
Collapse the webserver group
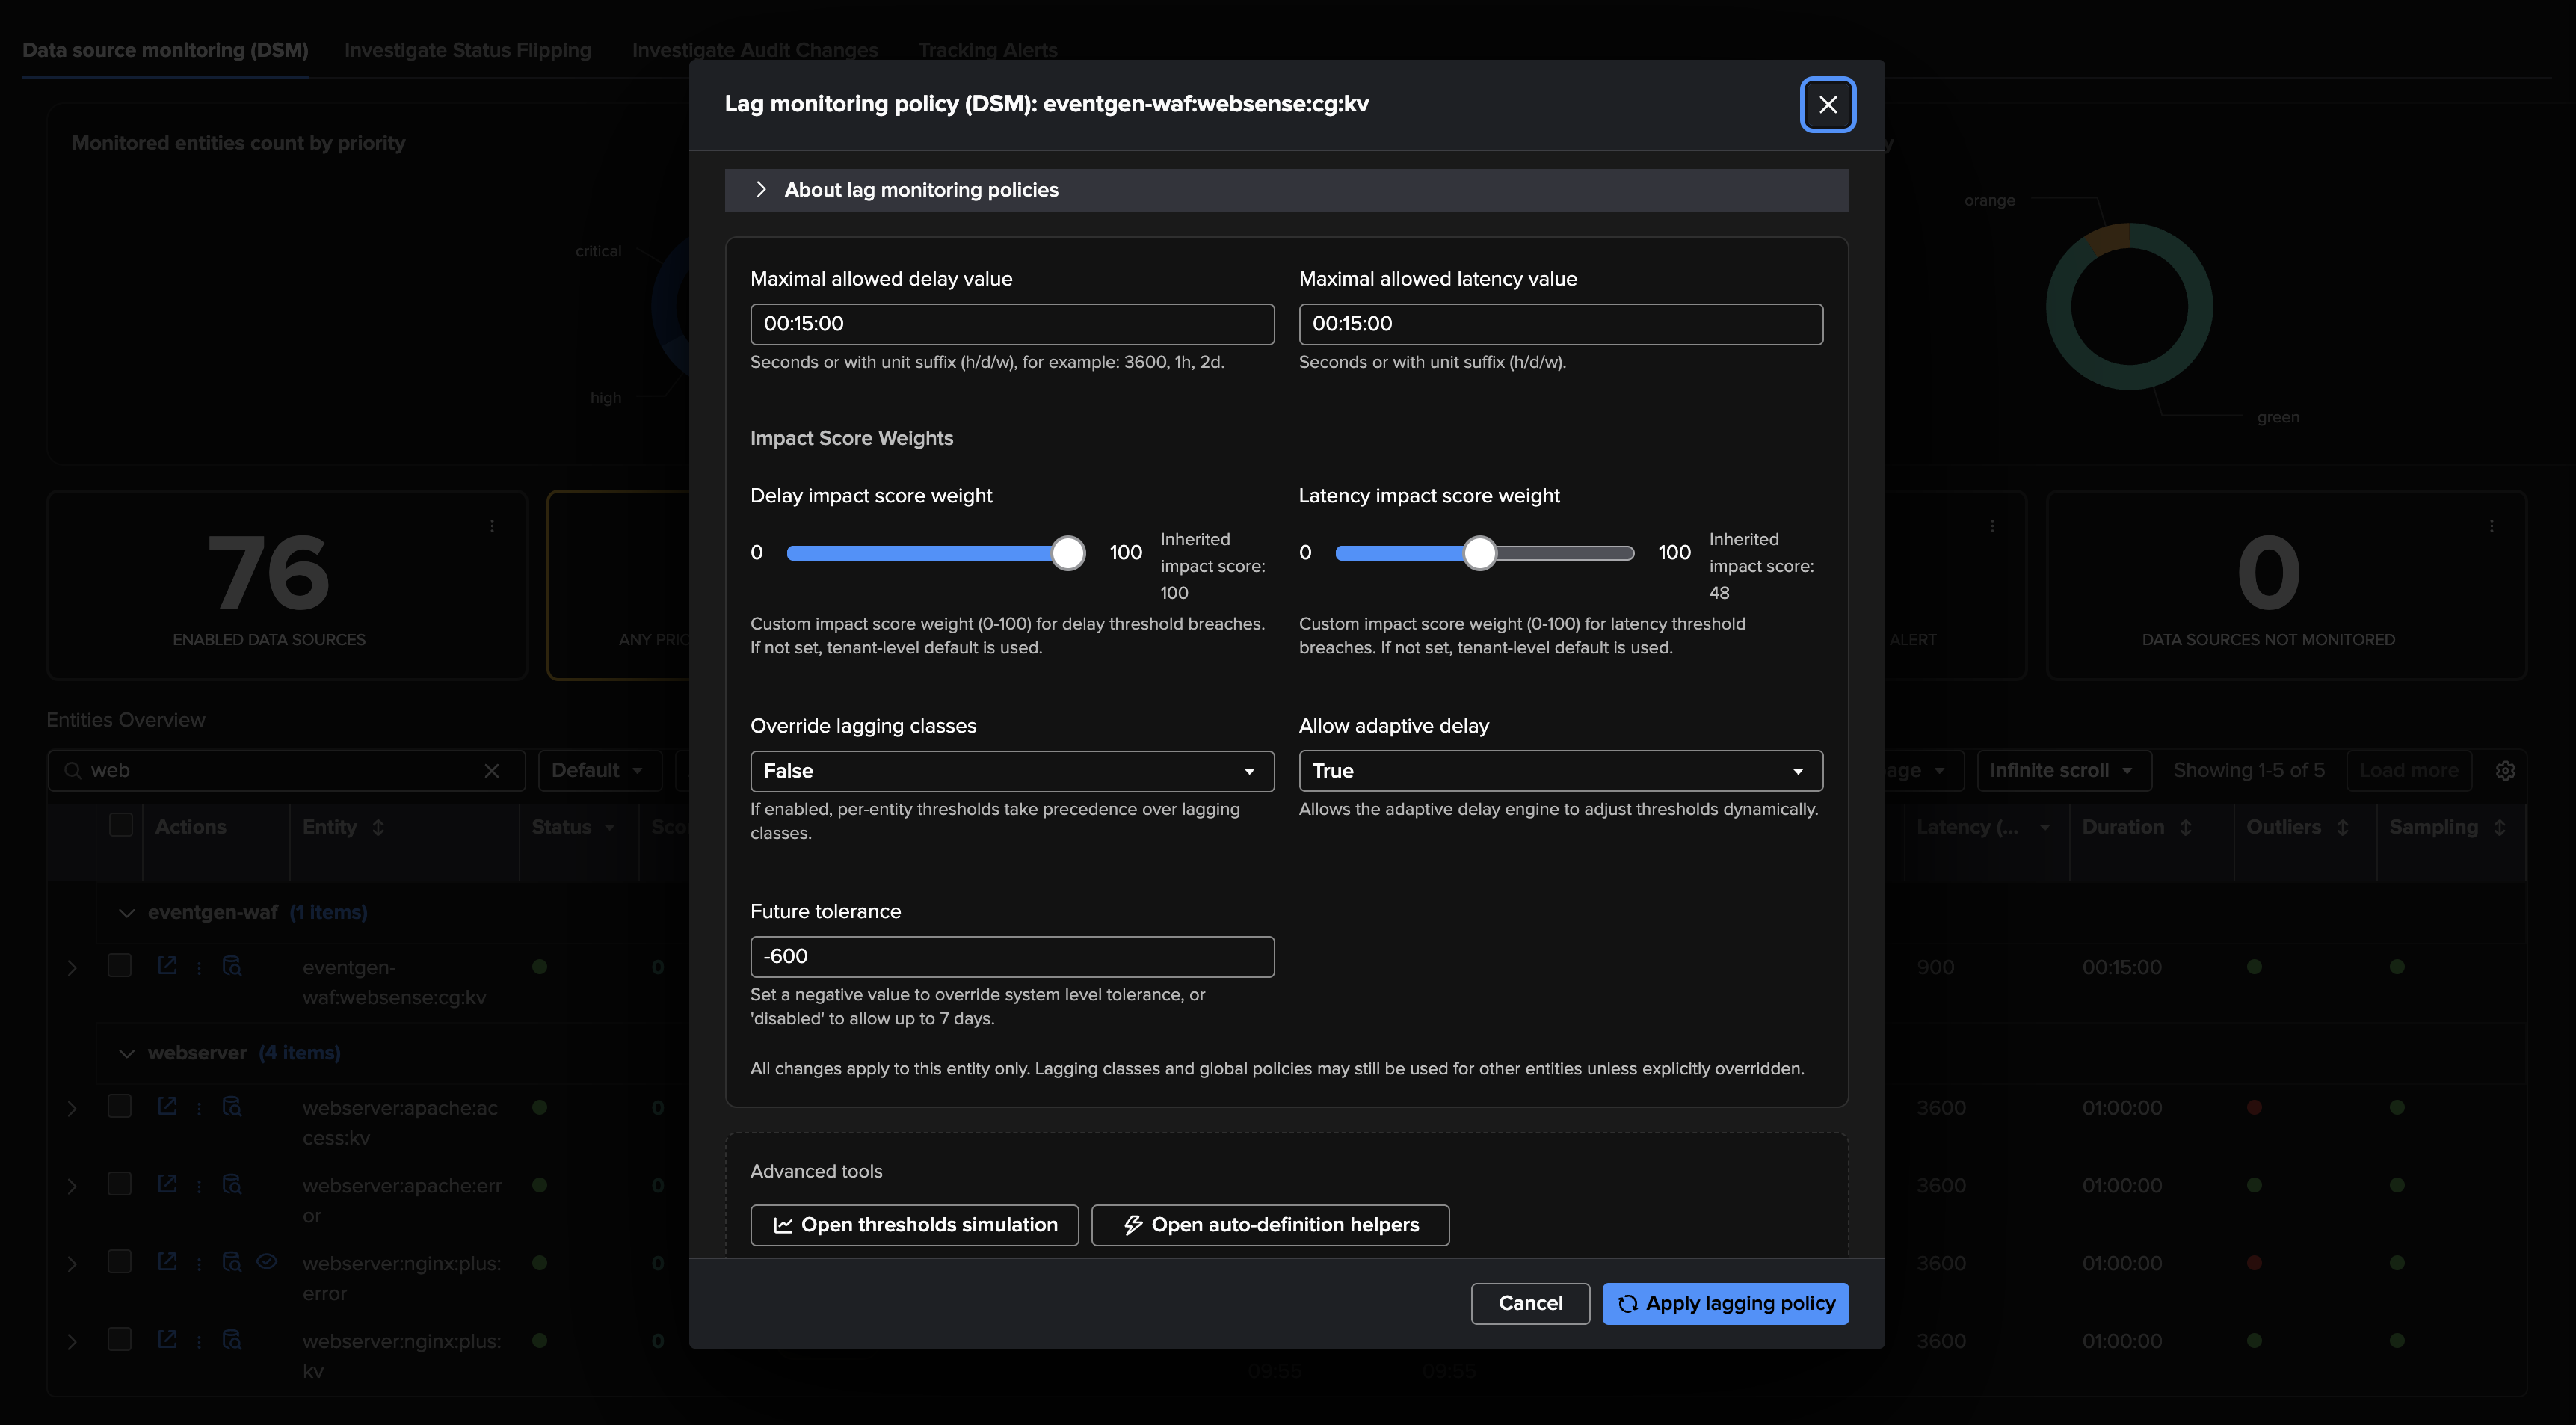[x=126, y=1053]
